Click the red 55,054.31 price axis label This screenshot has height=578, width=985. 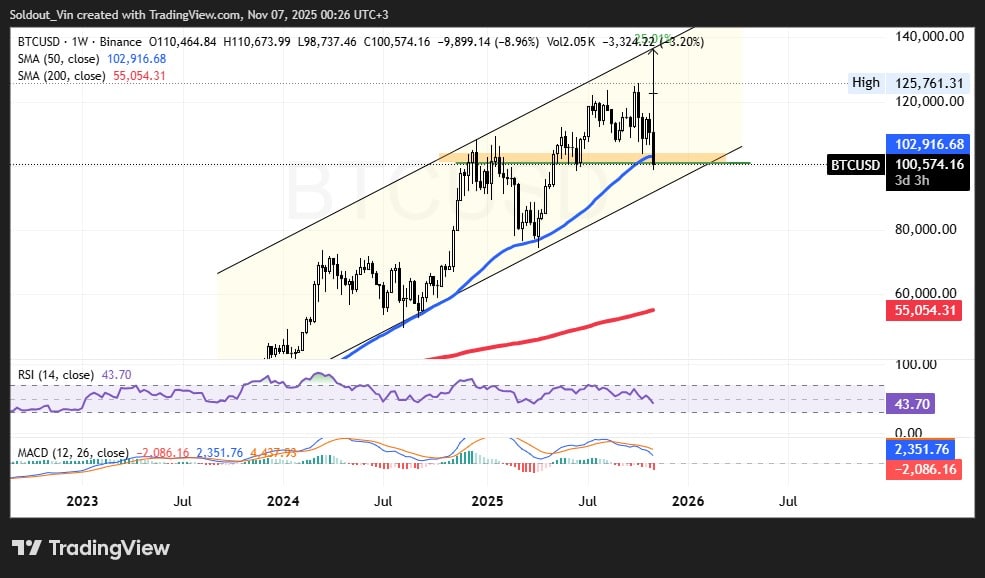(926, 311)
